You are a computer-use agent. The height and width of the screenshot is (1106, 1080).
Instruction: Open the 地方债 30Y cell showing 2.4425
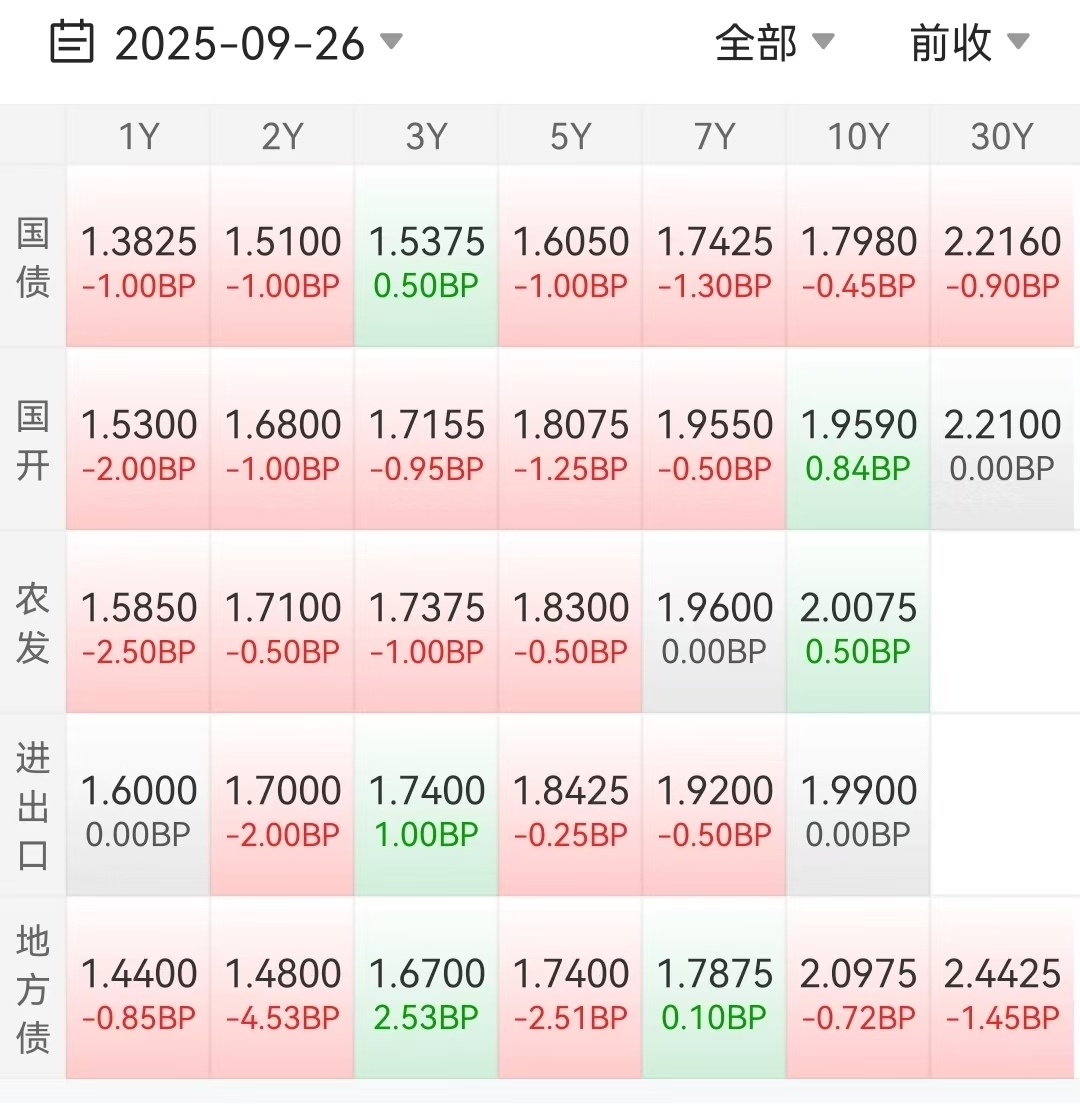[x=1002, y=988]
